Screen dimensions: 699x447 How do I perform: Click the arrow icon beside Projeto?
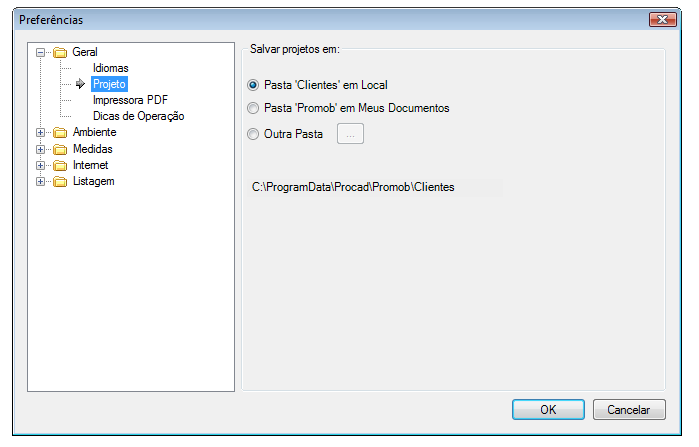pyautogui.click(x=80, y=84)
